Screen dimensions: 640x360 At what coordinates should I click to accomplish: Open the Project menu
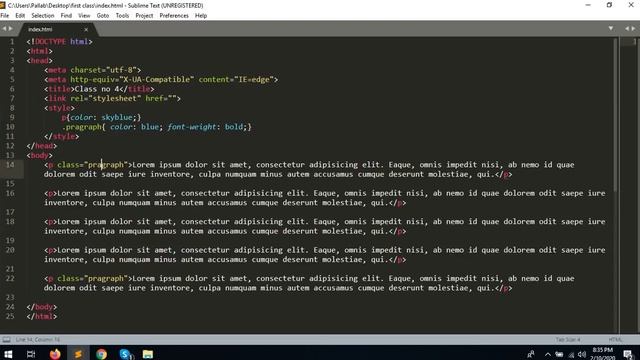click(144, 16)
